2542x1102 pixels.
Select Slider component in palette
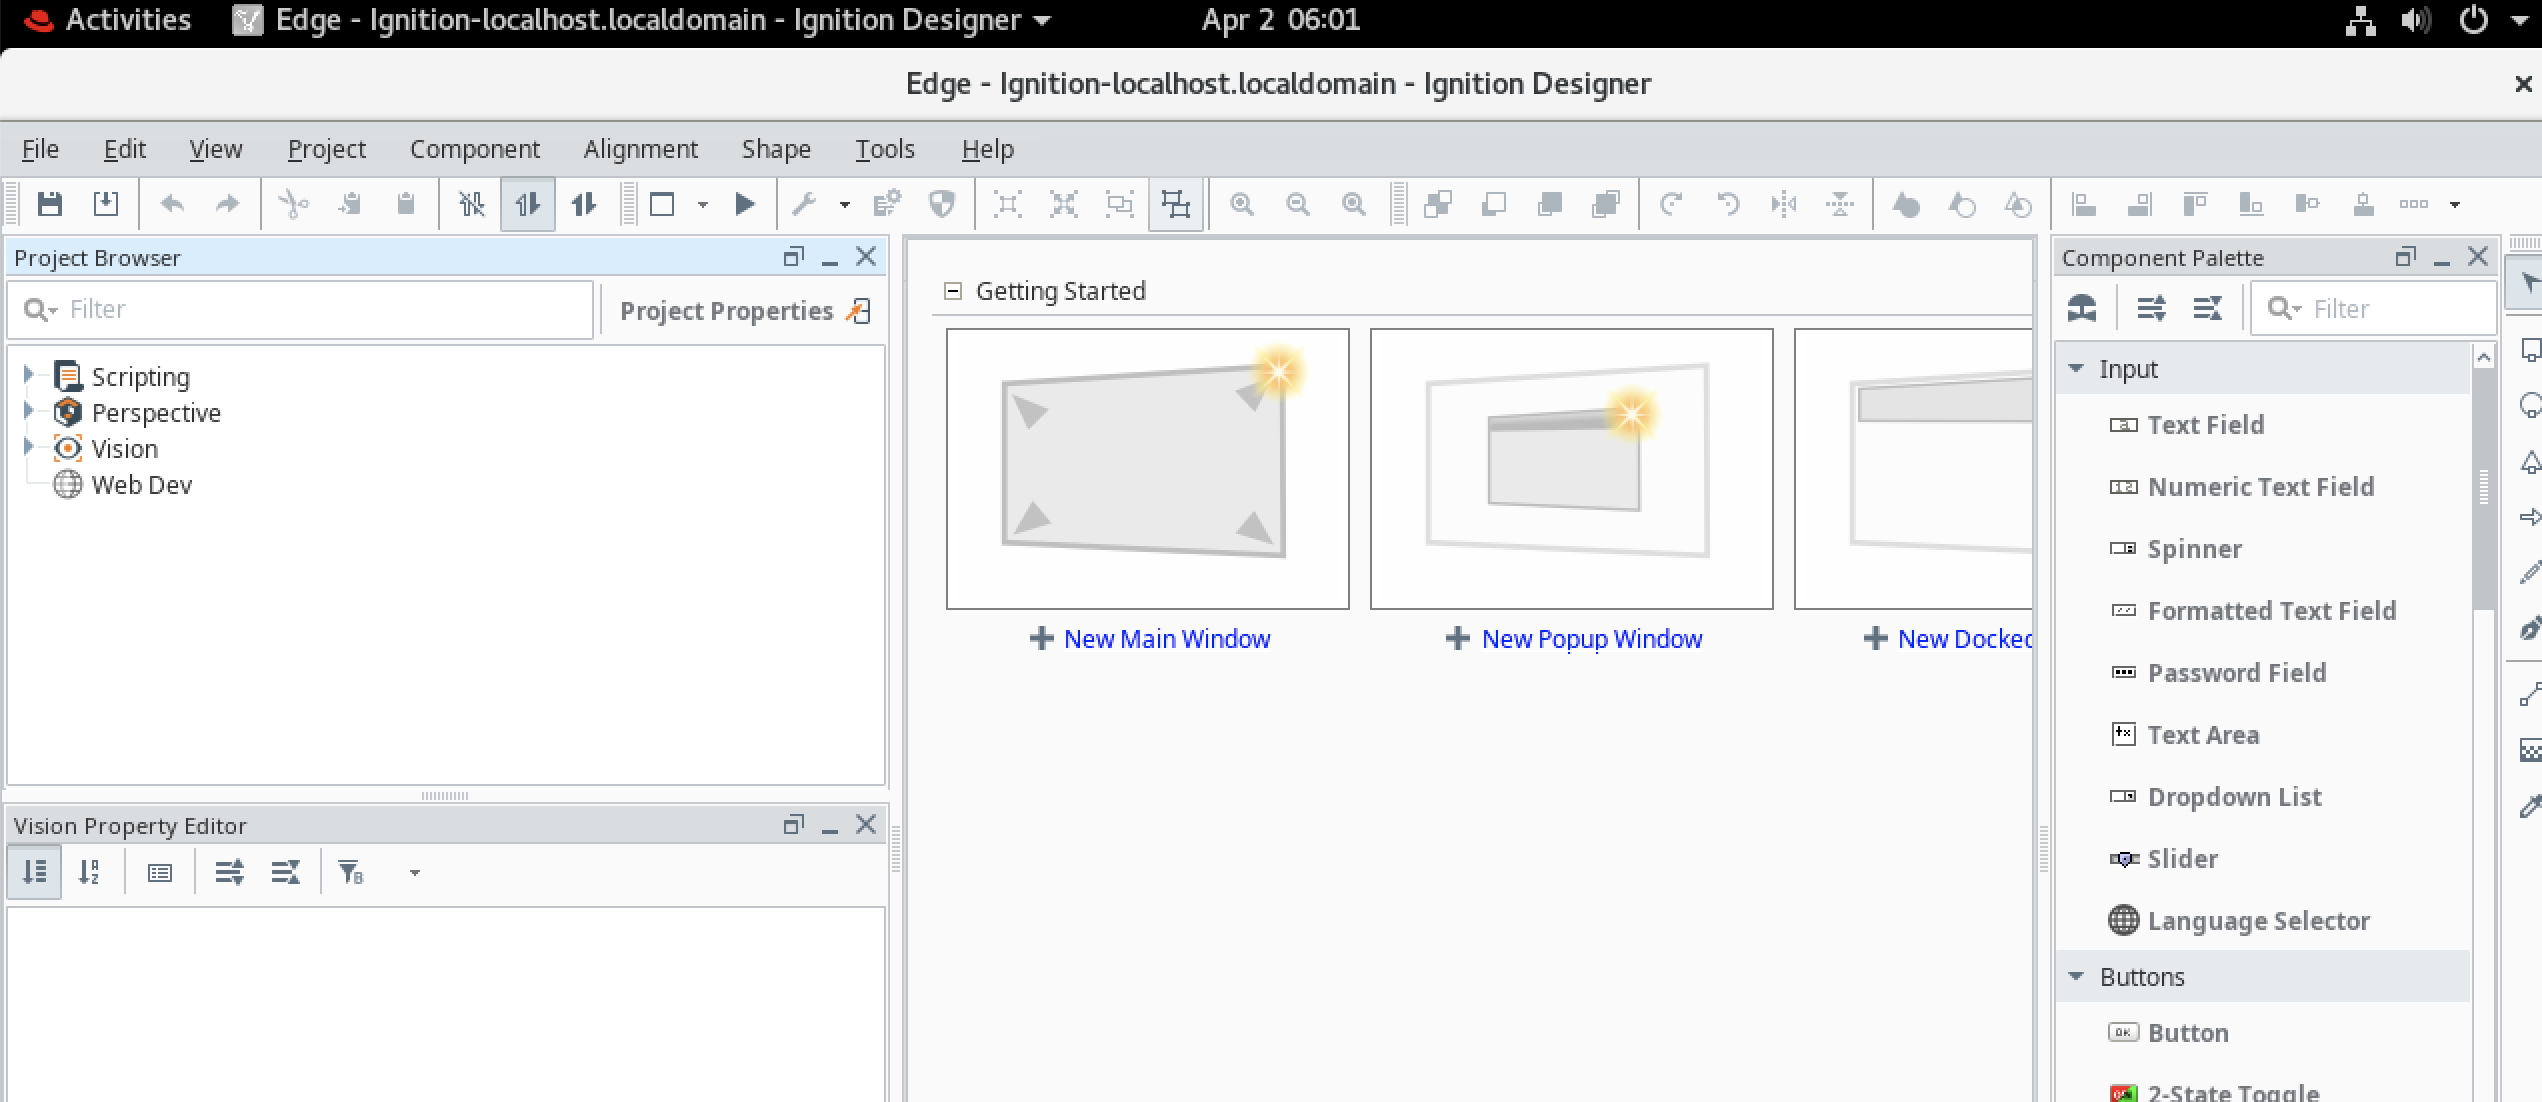click(x=2181, y=859)
